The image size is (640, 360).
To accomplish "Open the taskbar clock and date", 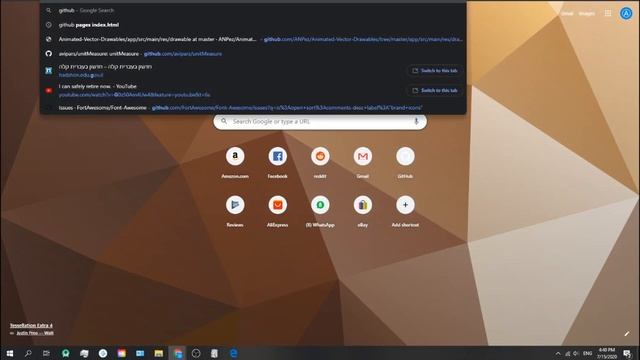I will (607, 353).
